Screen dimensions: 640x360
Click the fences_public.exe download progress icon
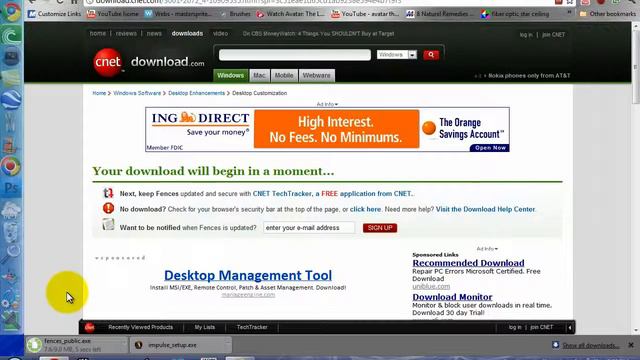point(35,345)
